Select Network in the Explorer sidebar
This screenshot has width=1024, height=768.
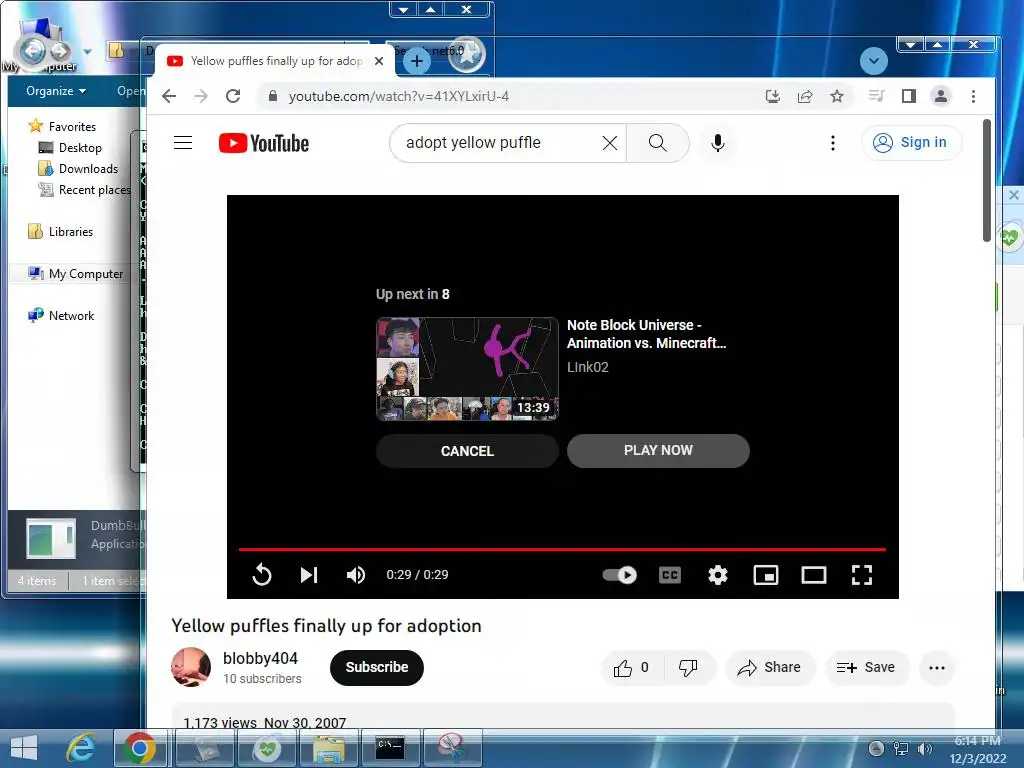coord(61,315)
